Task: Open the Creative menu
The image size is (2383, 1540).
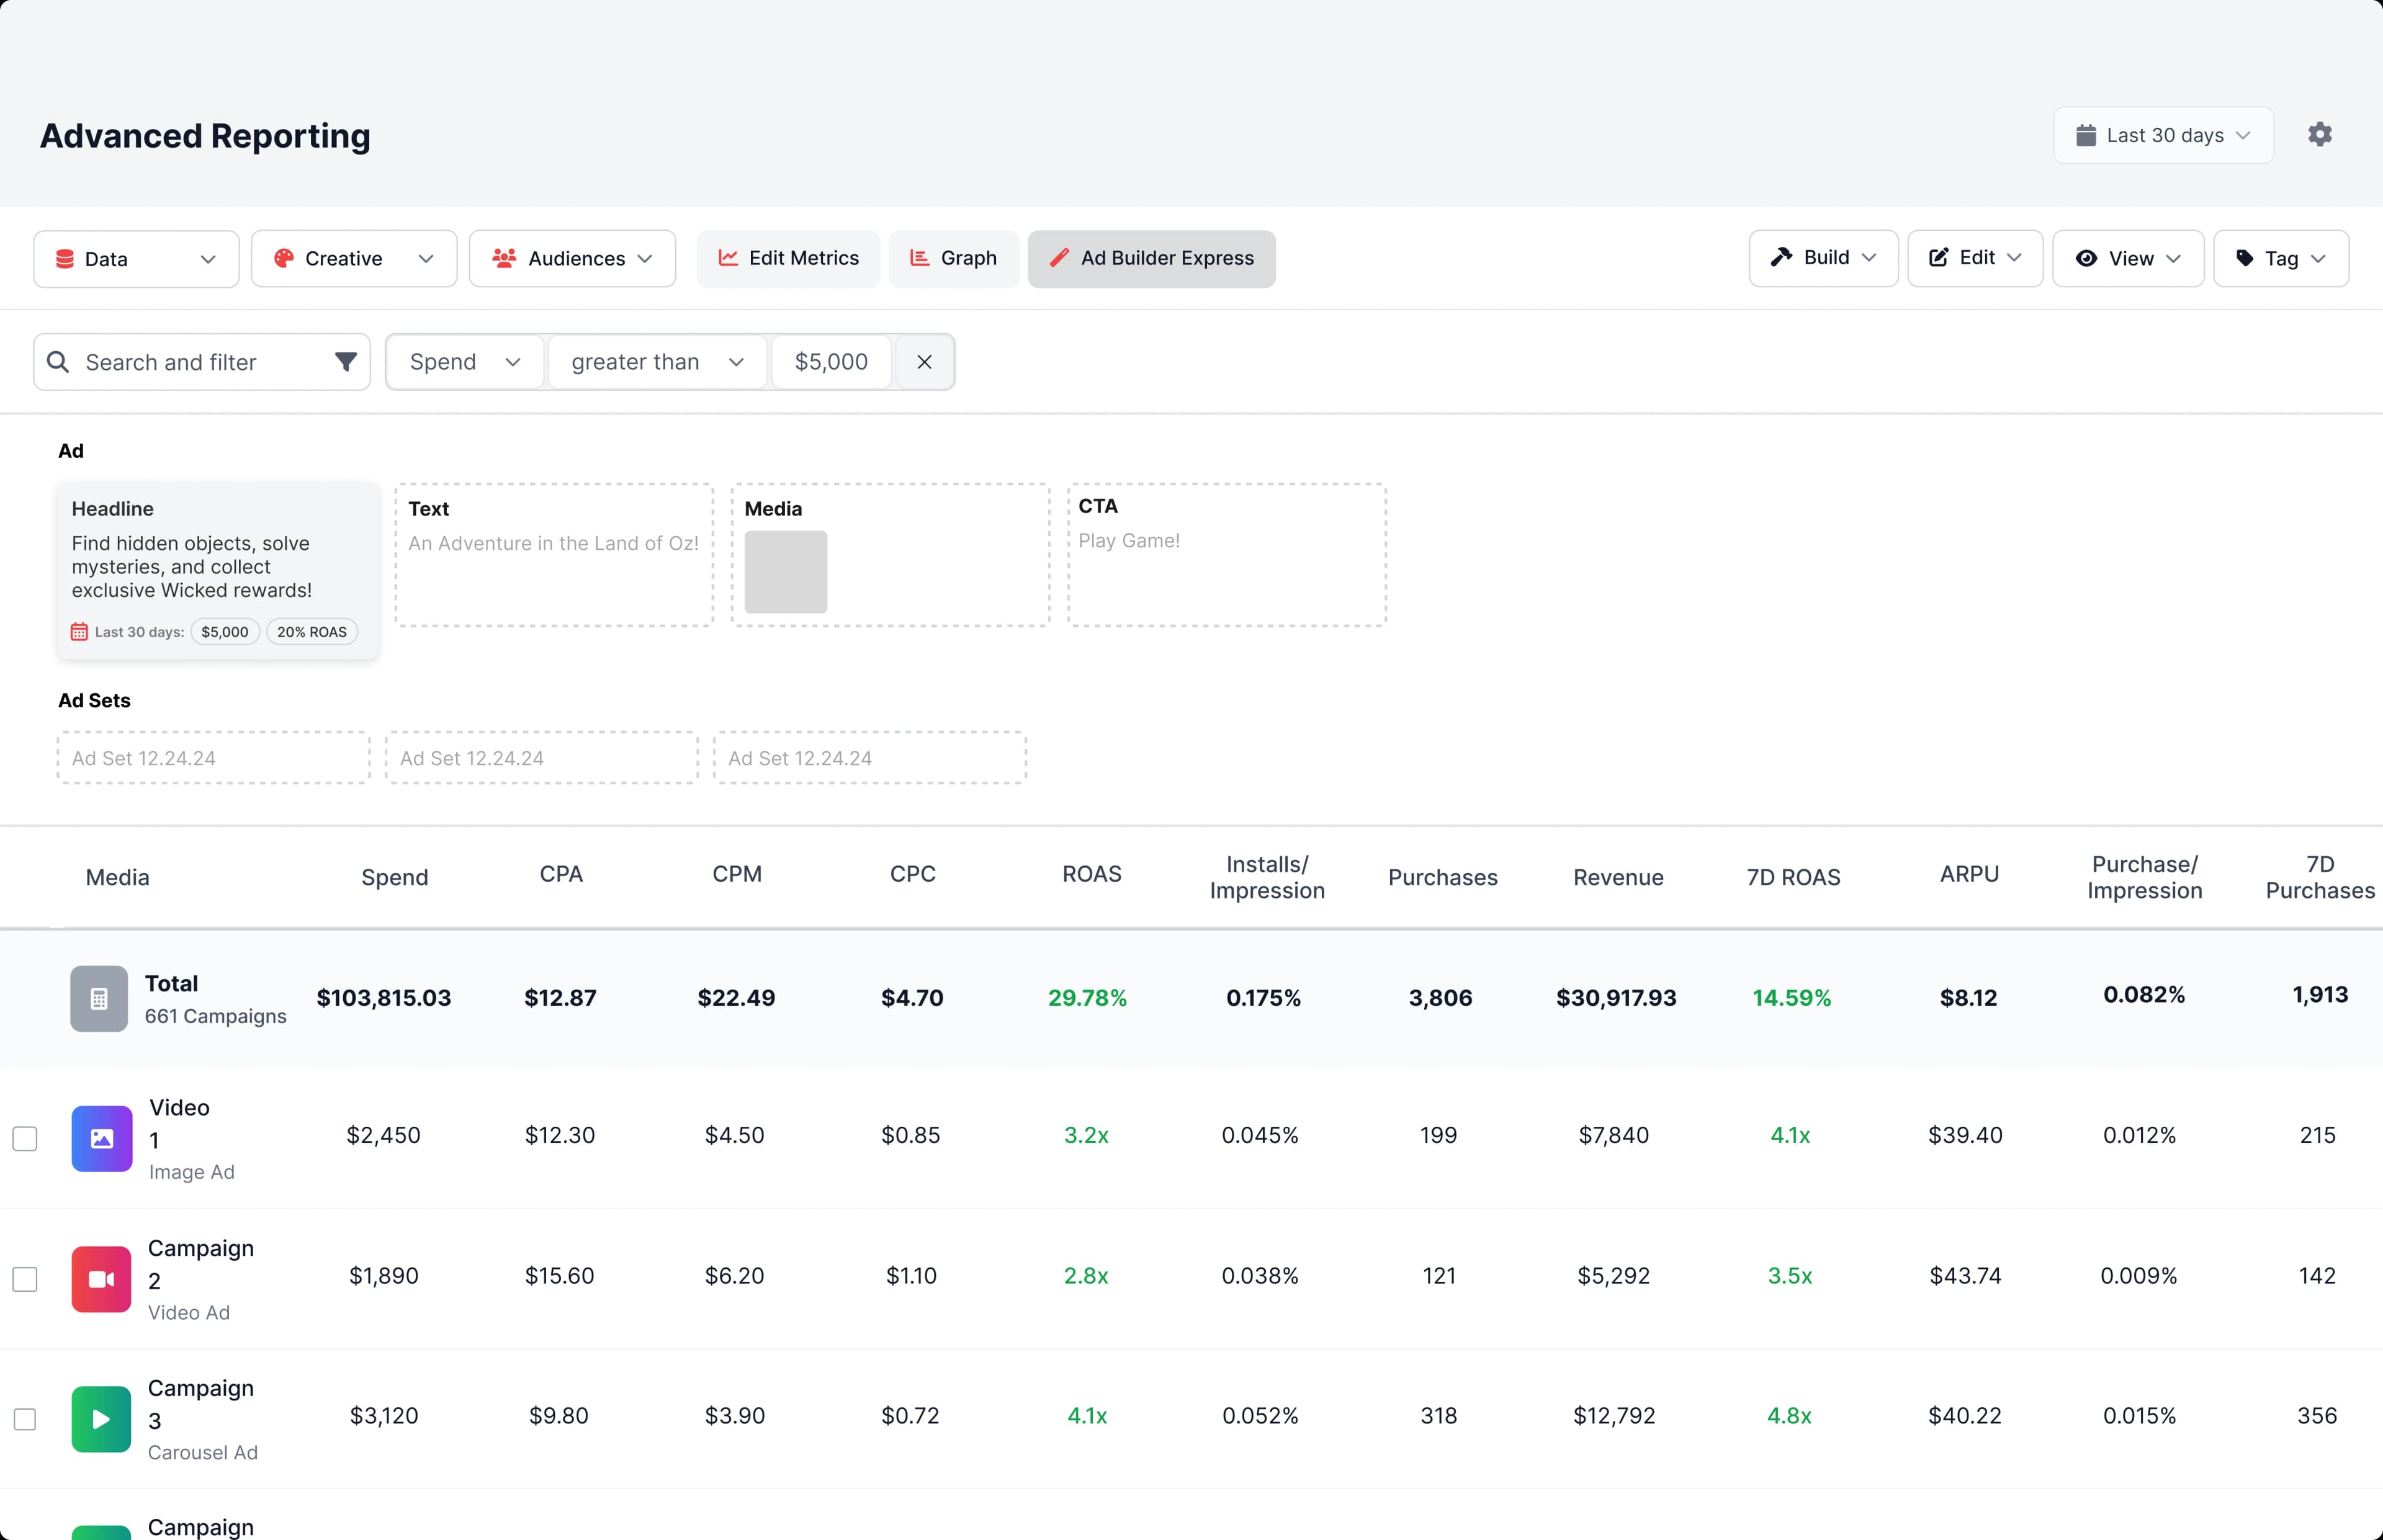Action: (x=353, y=258)
